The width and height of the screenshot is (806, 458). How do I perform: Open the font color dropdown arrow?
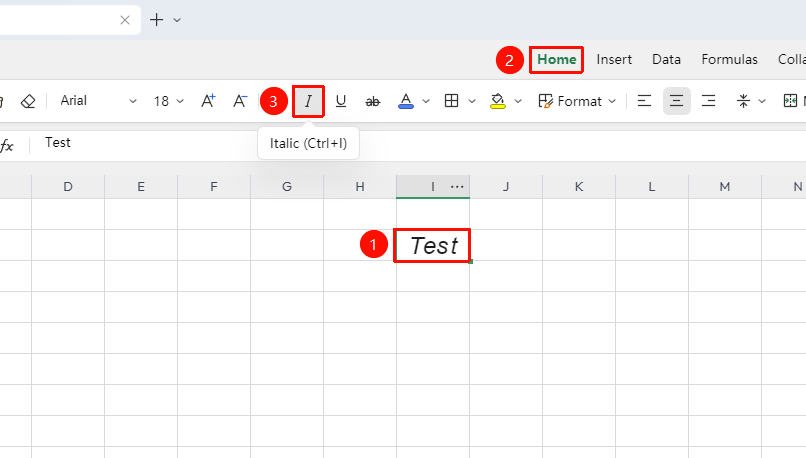click(426, 101)
